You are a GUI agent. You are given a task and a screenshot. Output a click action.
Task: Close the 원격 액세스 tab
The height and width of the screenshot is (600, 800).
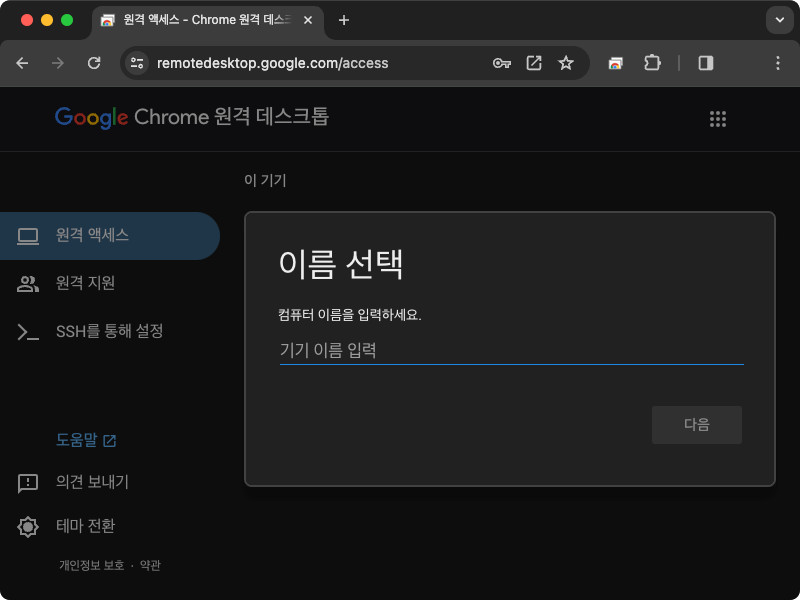coord(308,20)
